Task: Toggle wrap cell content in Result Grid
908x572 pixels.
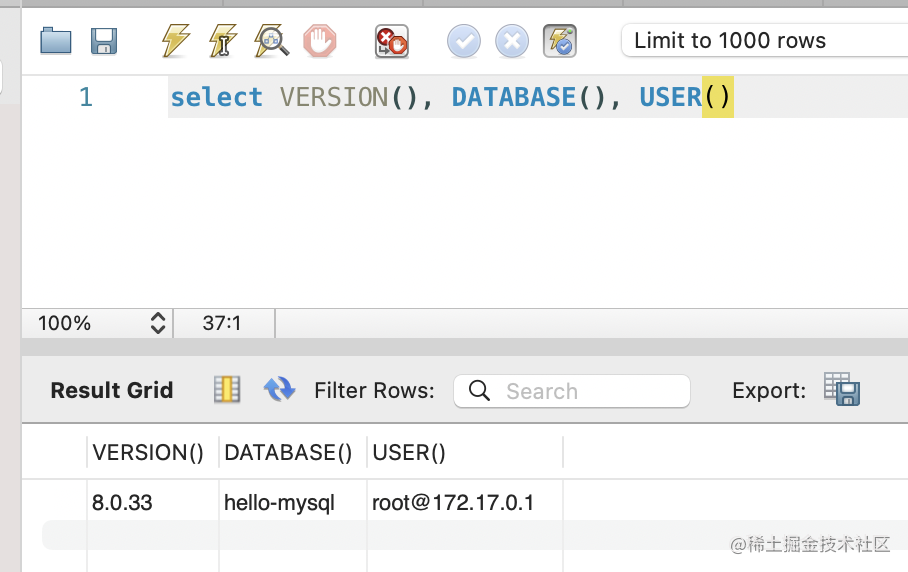Action: [227, 390]
